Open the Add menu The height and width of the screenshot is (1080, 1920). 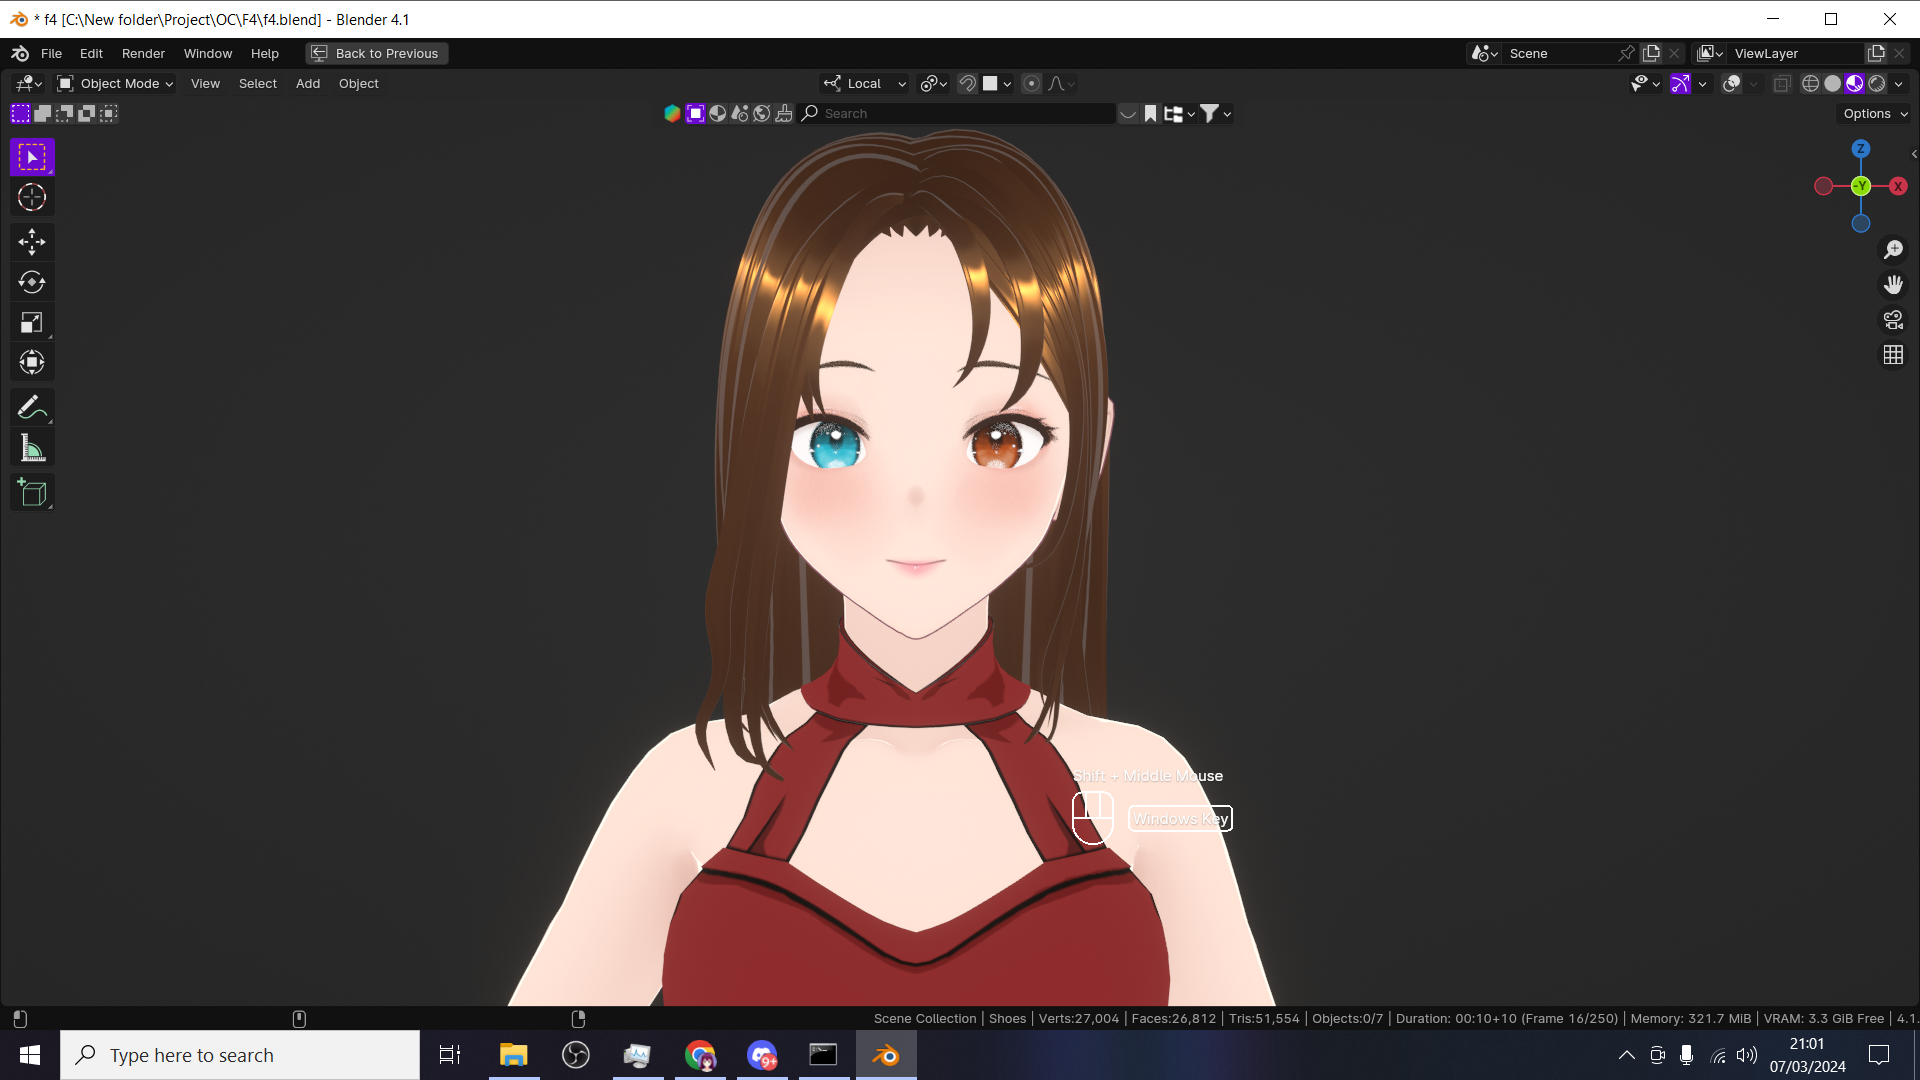pos(308,84)
